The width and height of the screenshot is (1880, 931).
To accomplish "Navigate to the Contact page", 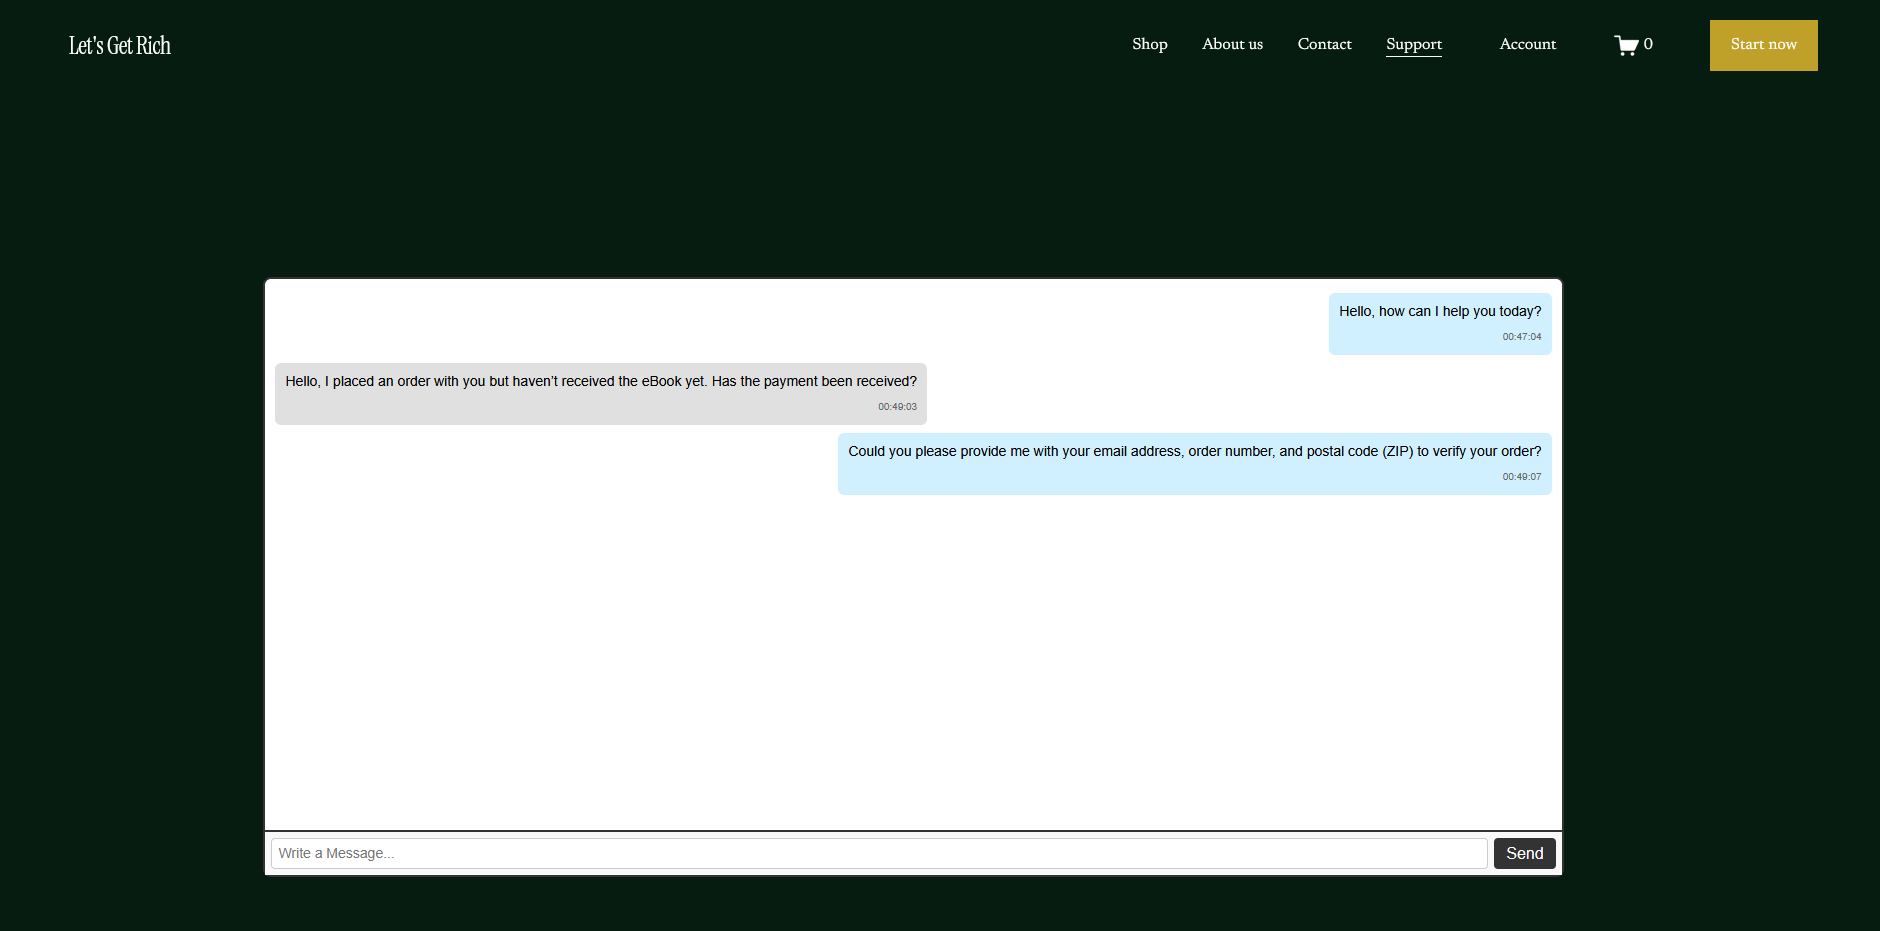I will click(x=1324, y=44).
